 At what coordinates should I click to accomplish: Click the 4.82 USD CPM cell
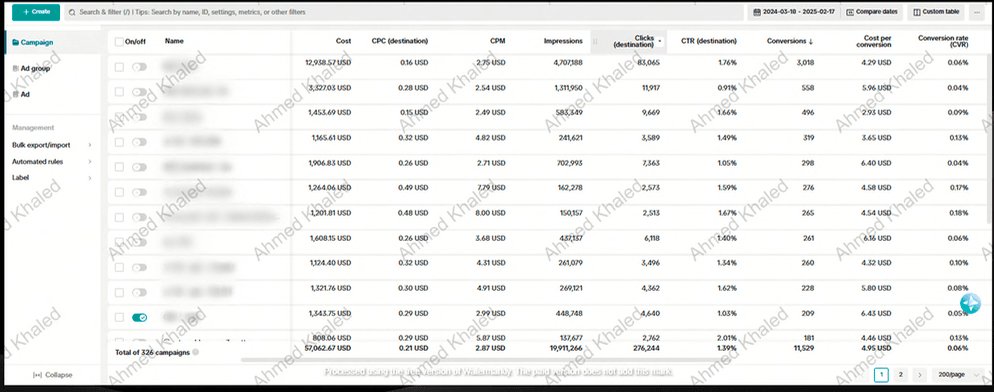tap(490, 137)
